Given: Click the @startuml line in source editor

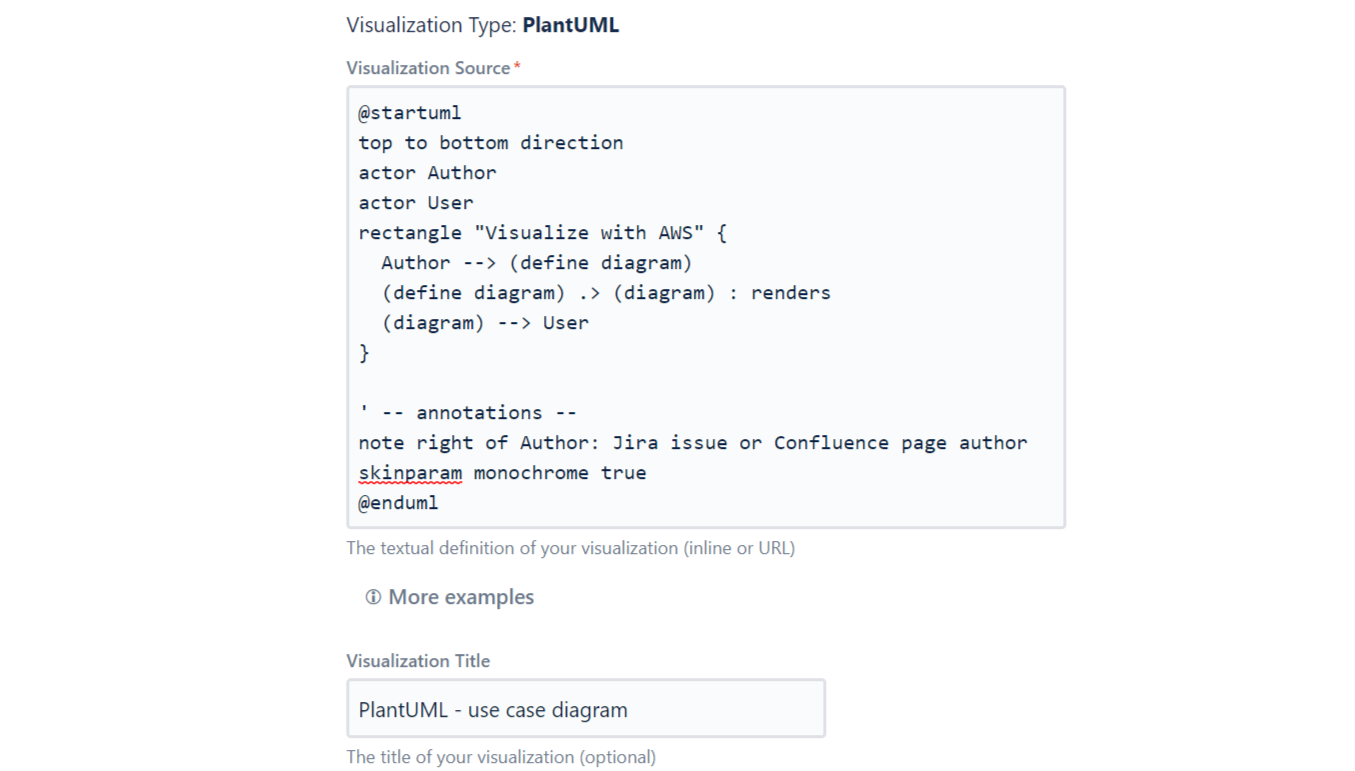Looking at the screenshot, I should tap(410, 113).
